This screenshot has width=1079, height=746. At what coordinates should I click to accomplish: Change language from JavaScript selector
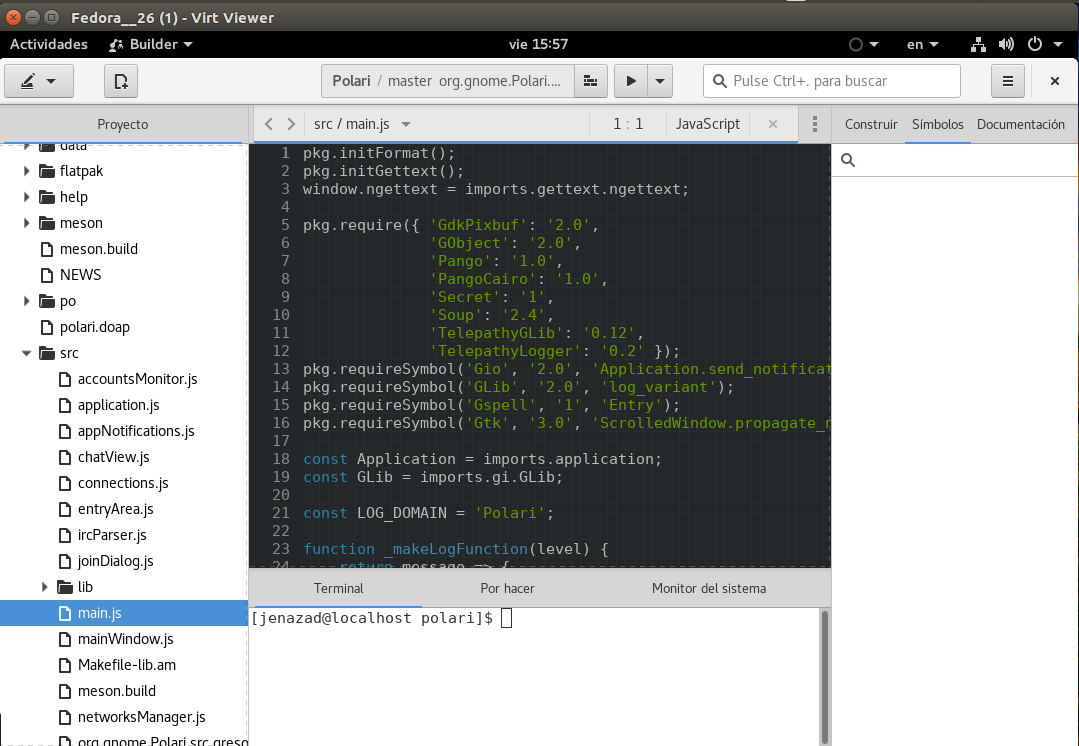click(x=707, y=124)
